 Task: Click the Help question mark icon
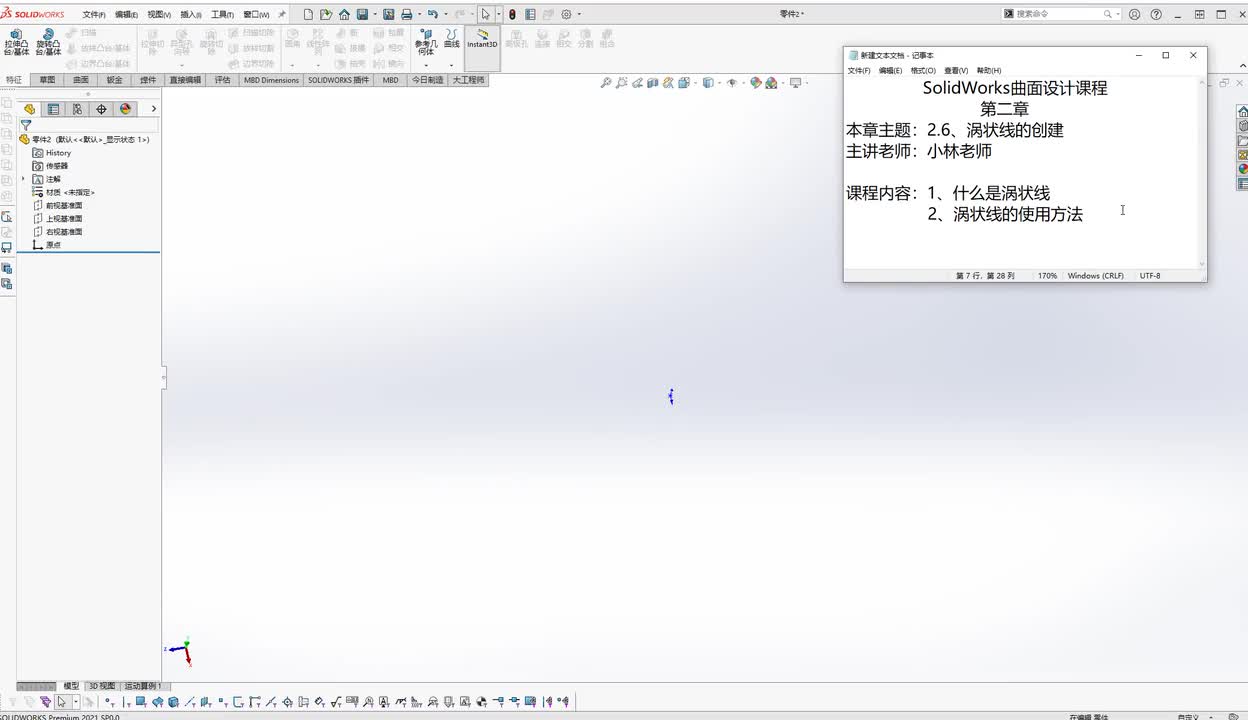coord(1156,14)
